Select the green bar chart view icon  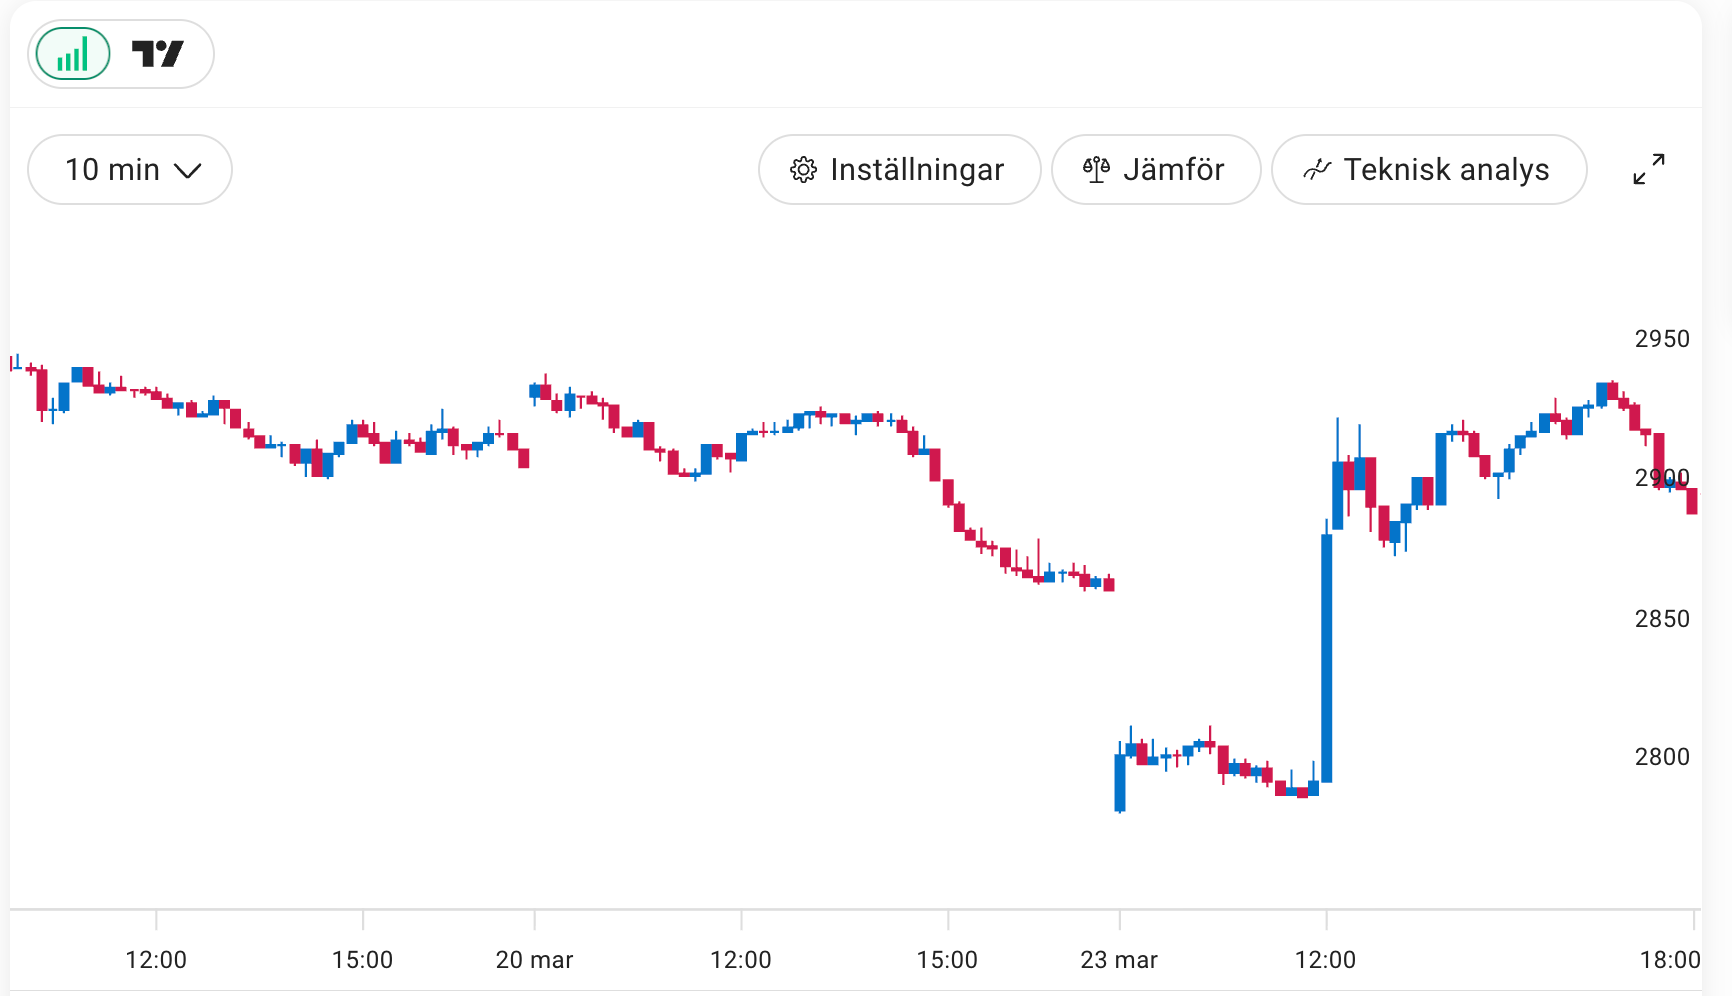(73, 54)
